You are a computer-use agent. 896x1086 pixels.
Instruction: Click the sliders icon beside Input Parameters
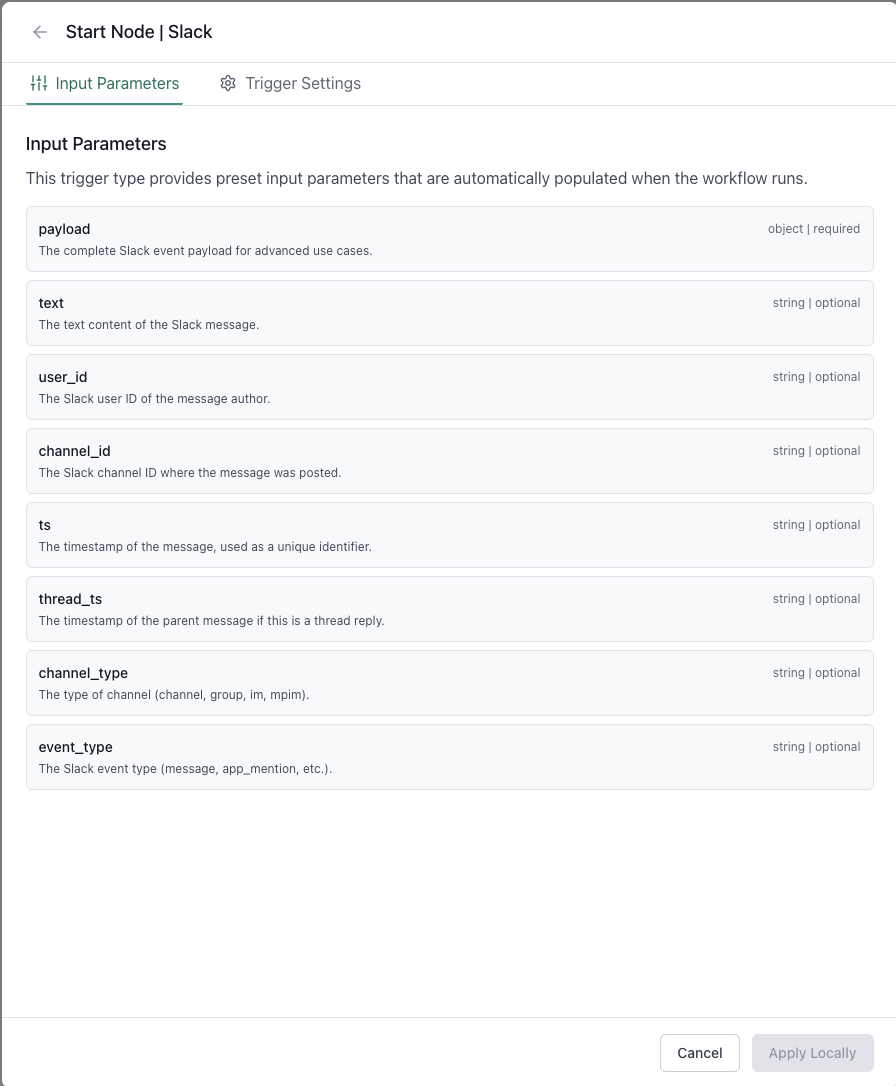click(x=39, y=84)
